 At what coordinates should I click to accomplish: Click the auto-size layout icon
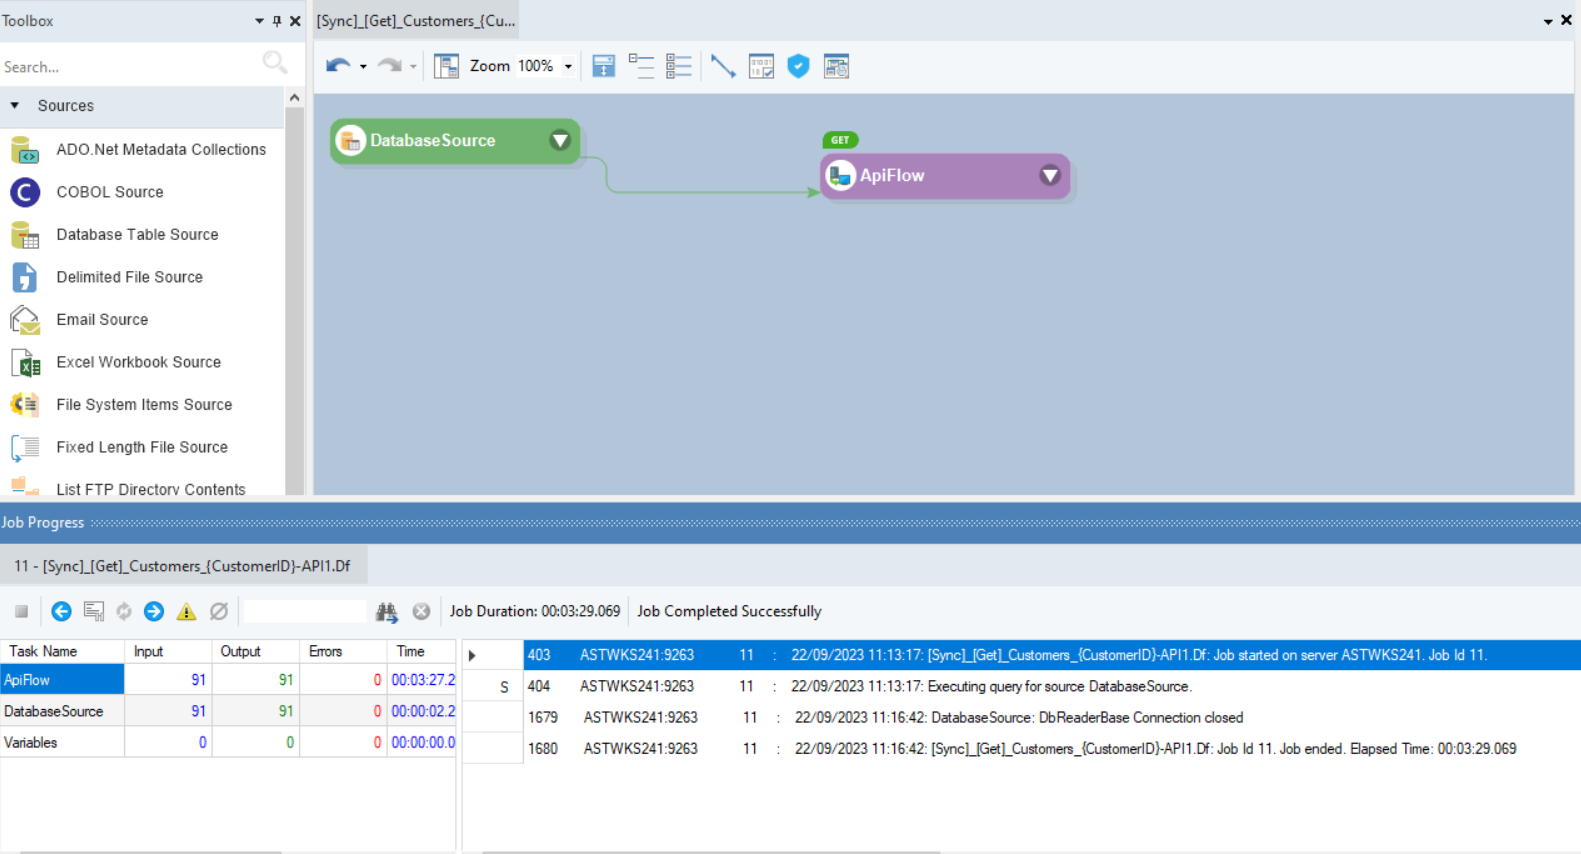604,66
